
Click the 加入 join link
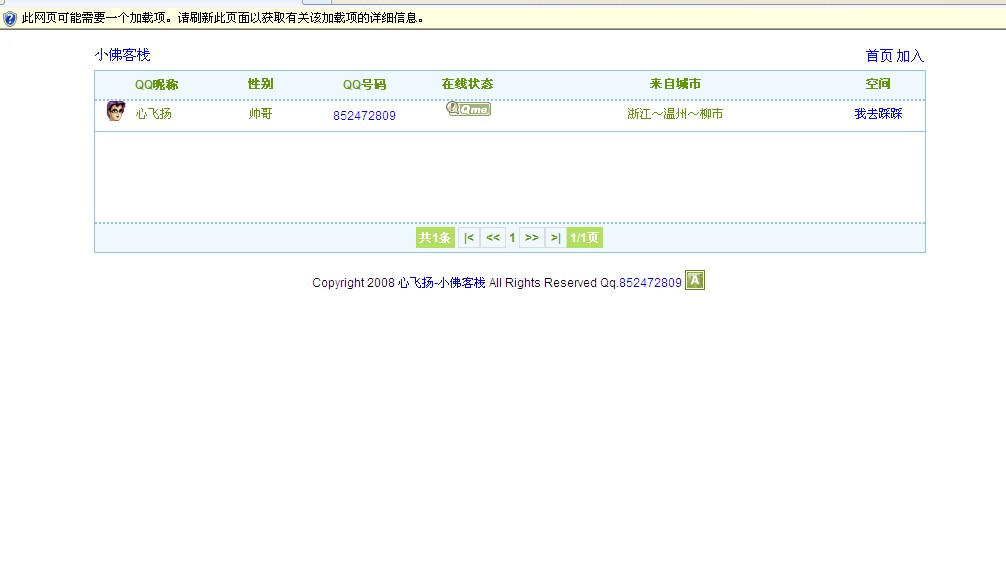(910, 56)
